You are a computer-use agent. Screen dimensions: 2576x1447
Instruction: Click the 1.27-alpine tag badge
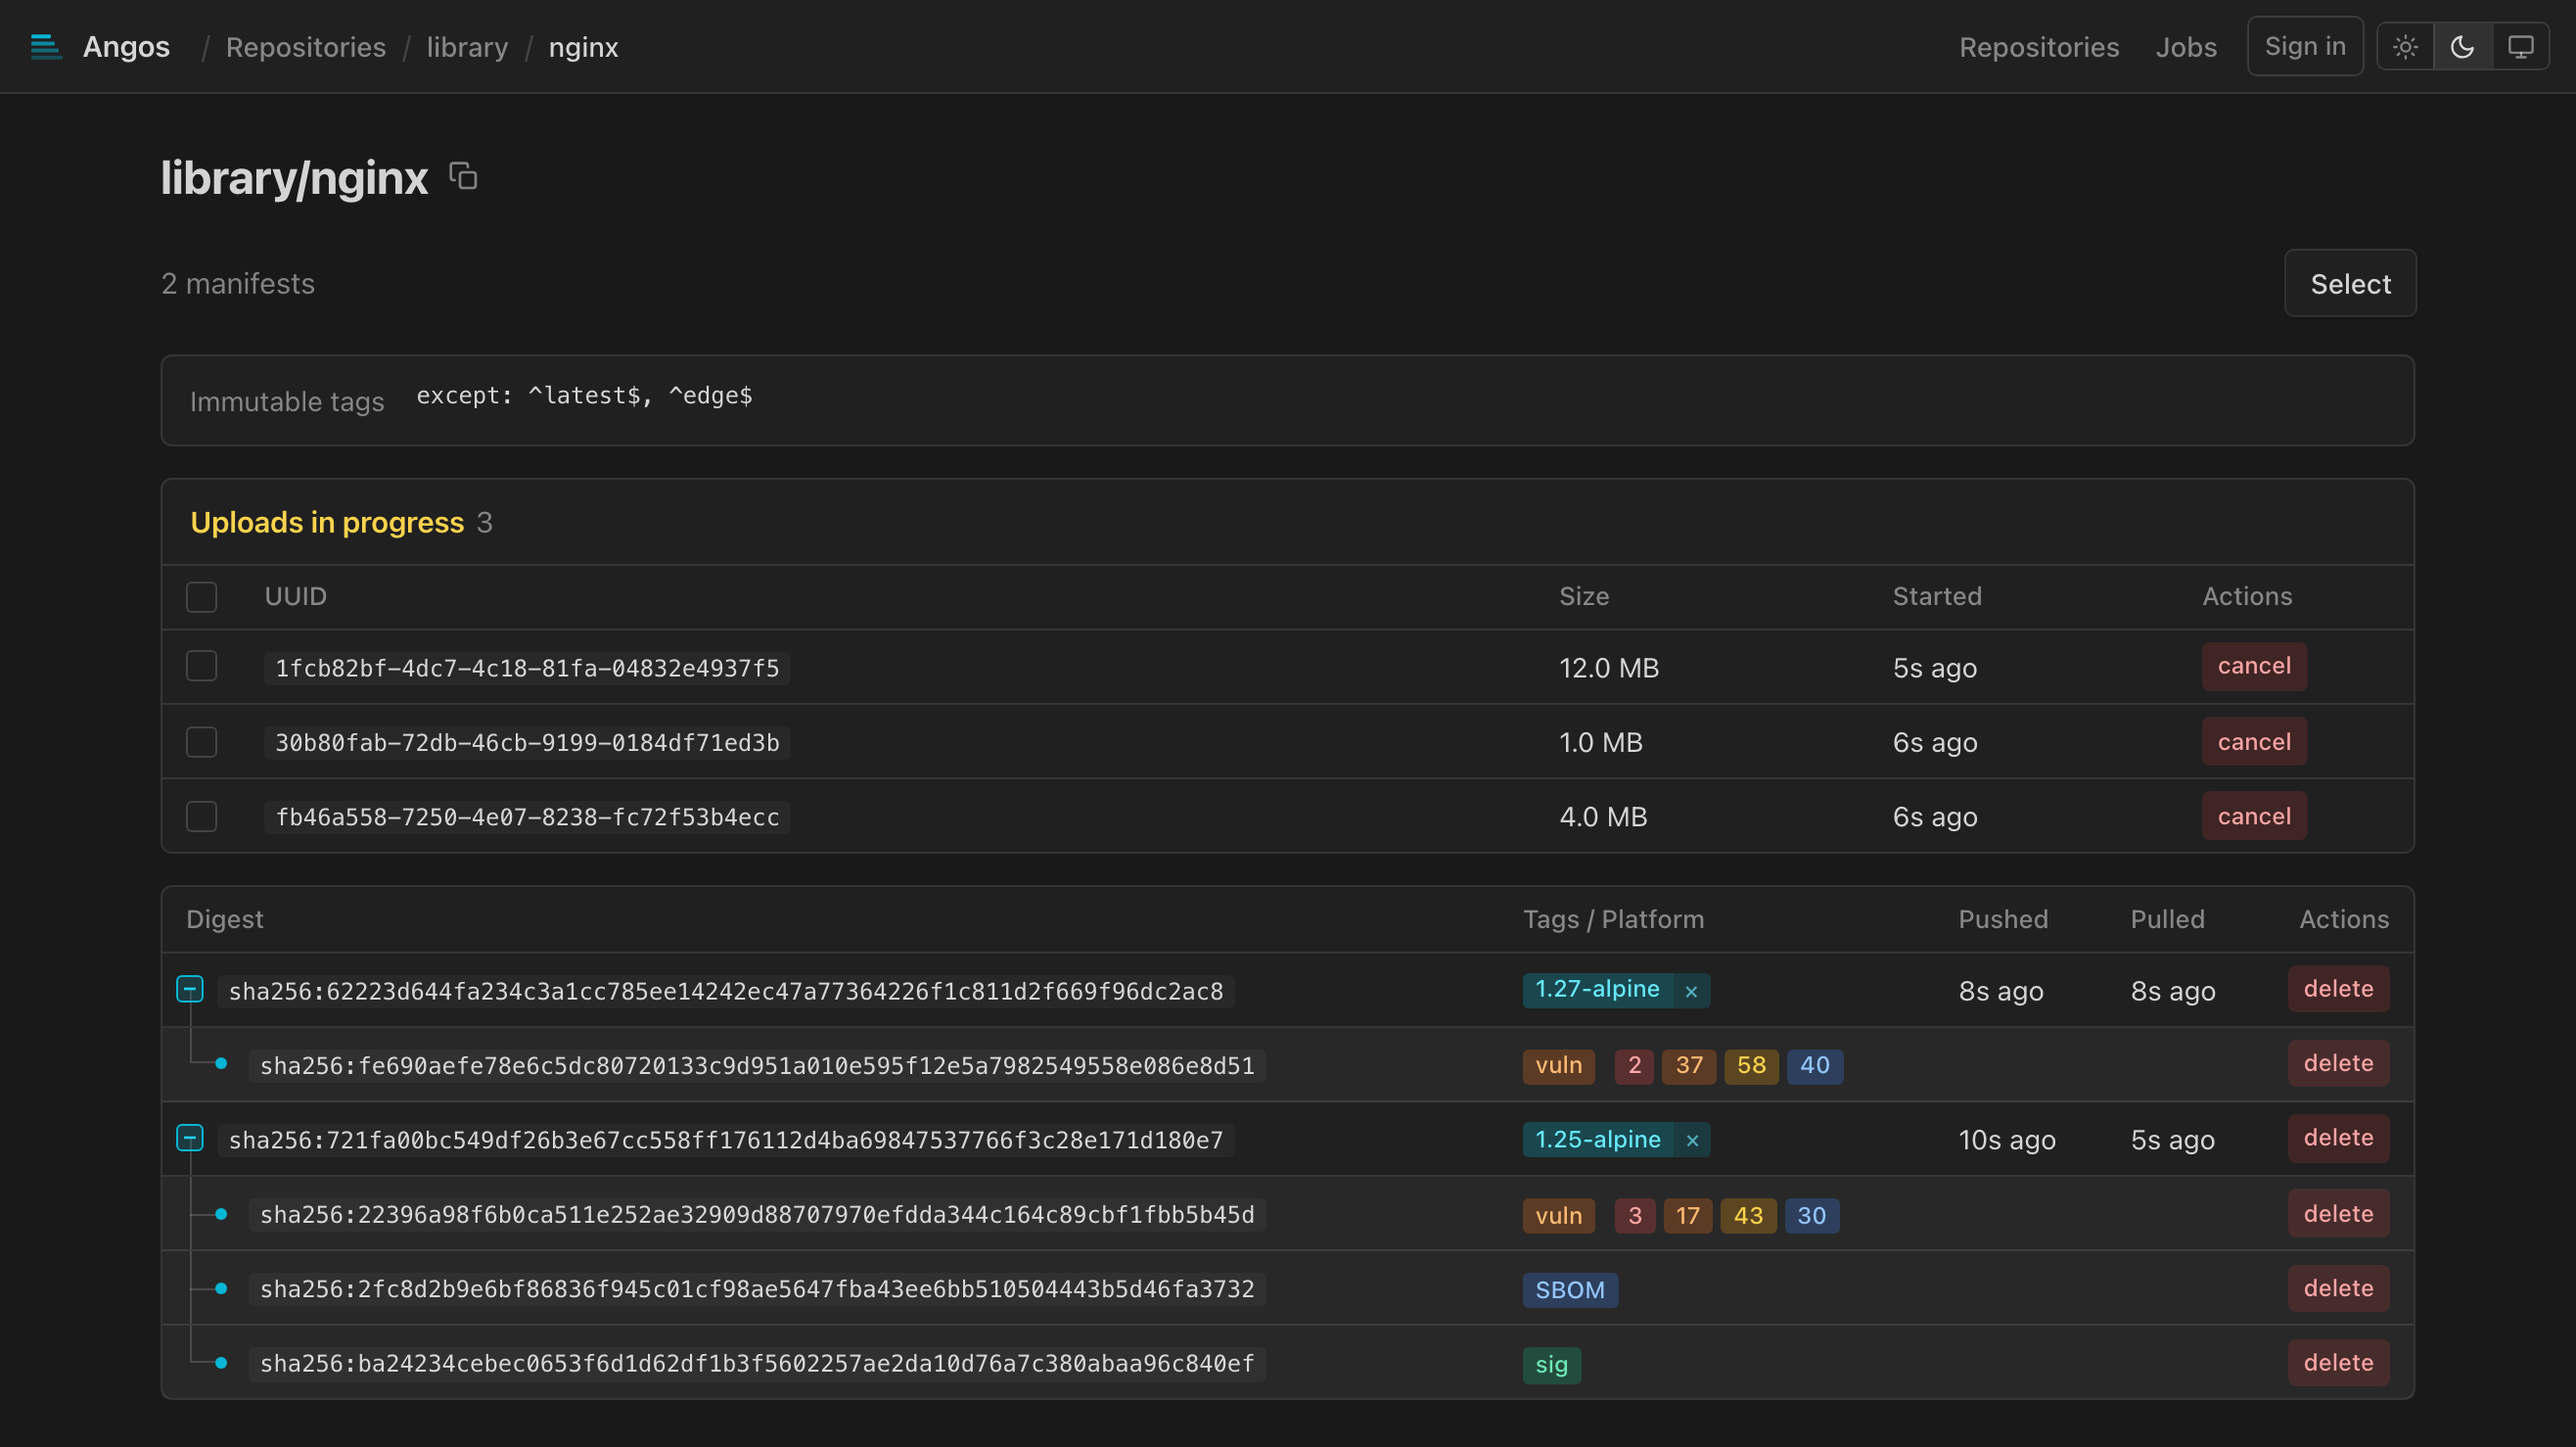pos(1597,990)
